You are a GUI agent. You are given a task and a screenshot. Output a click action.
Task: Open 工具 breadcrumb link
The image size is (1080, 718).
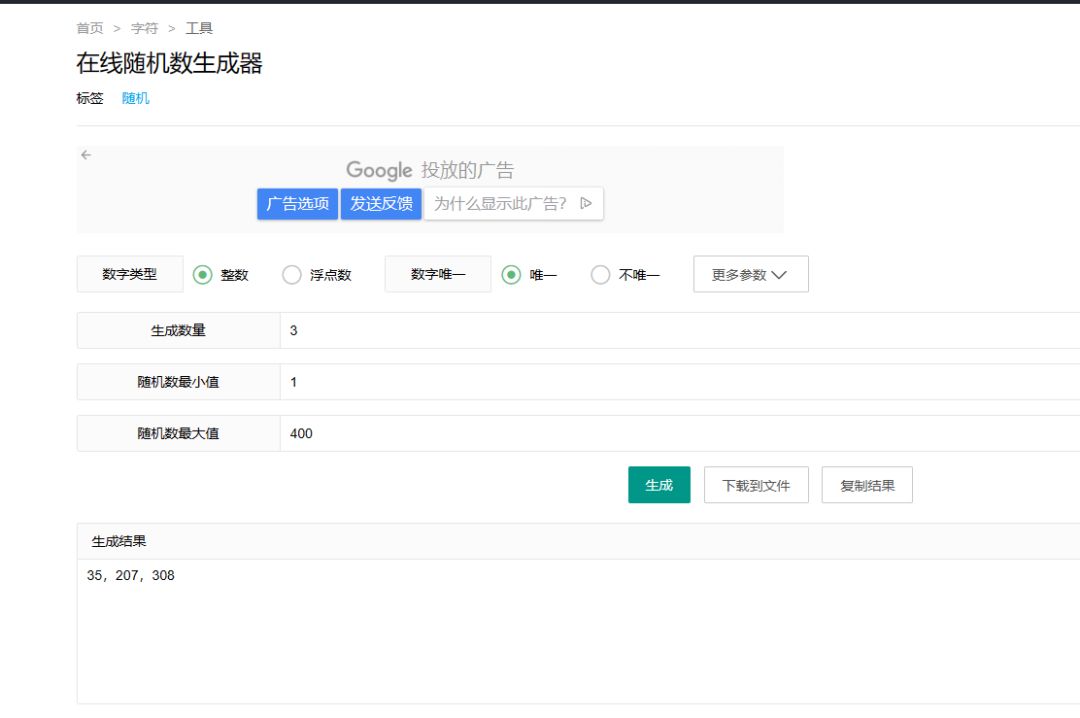(x=199, y=28)
